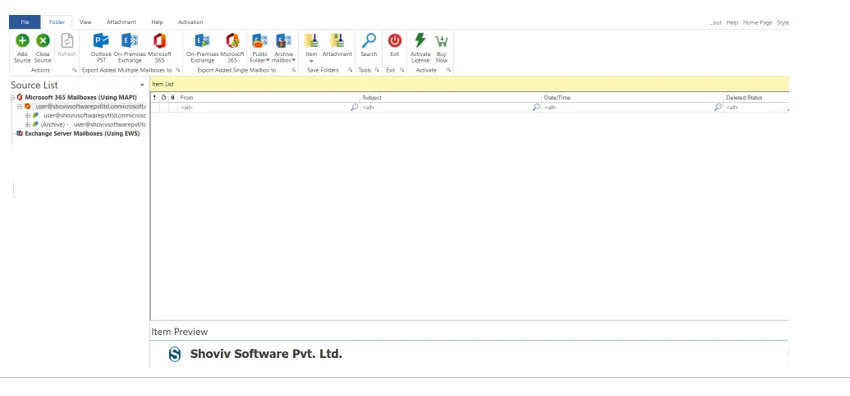Click the importance flag column header
The width and height of the screenshot is (850, 396).
154,98
